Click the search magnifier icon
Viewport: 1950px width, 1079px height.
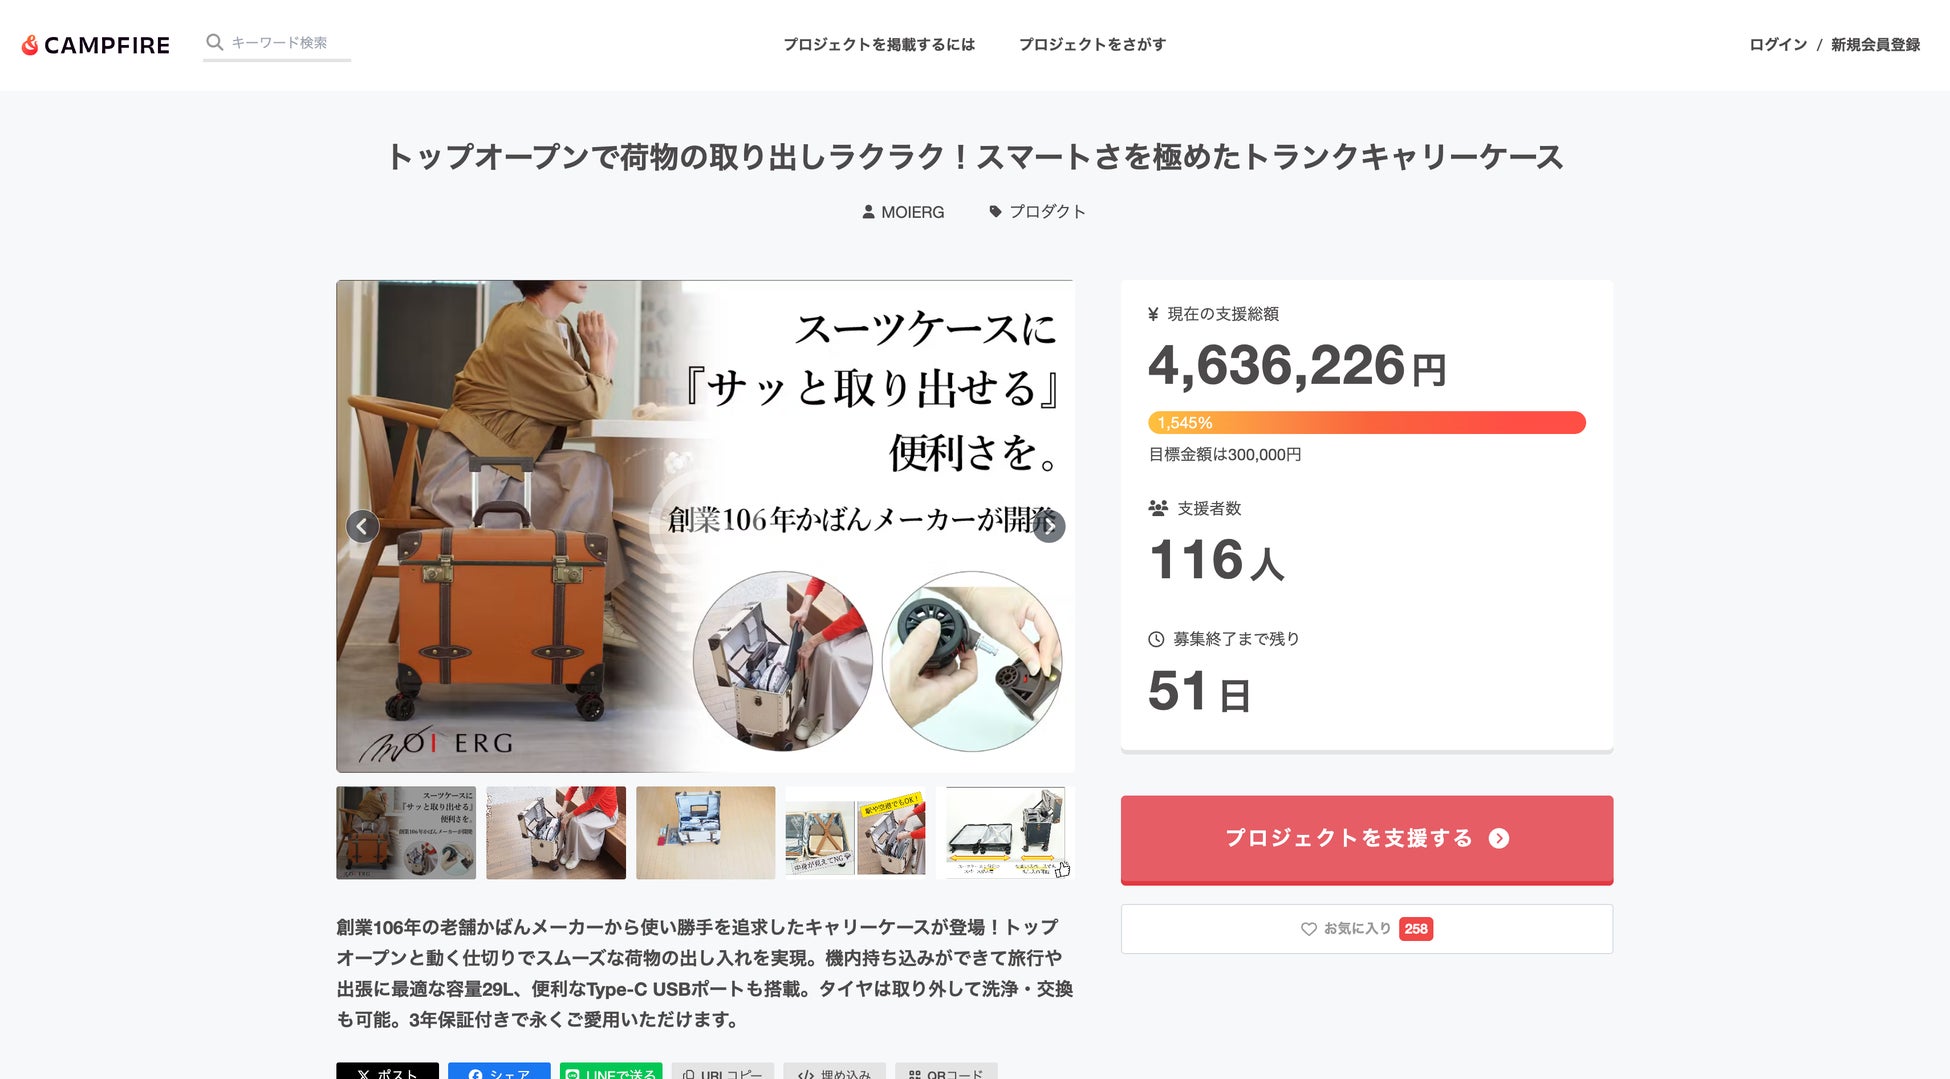click(214, 42)
